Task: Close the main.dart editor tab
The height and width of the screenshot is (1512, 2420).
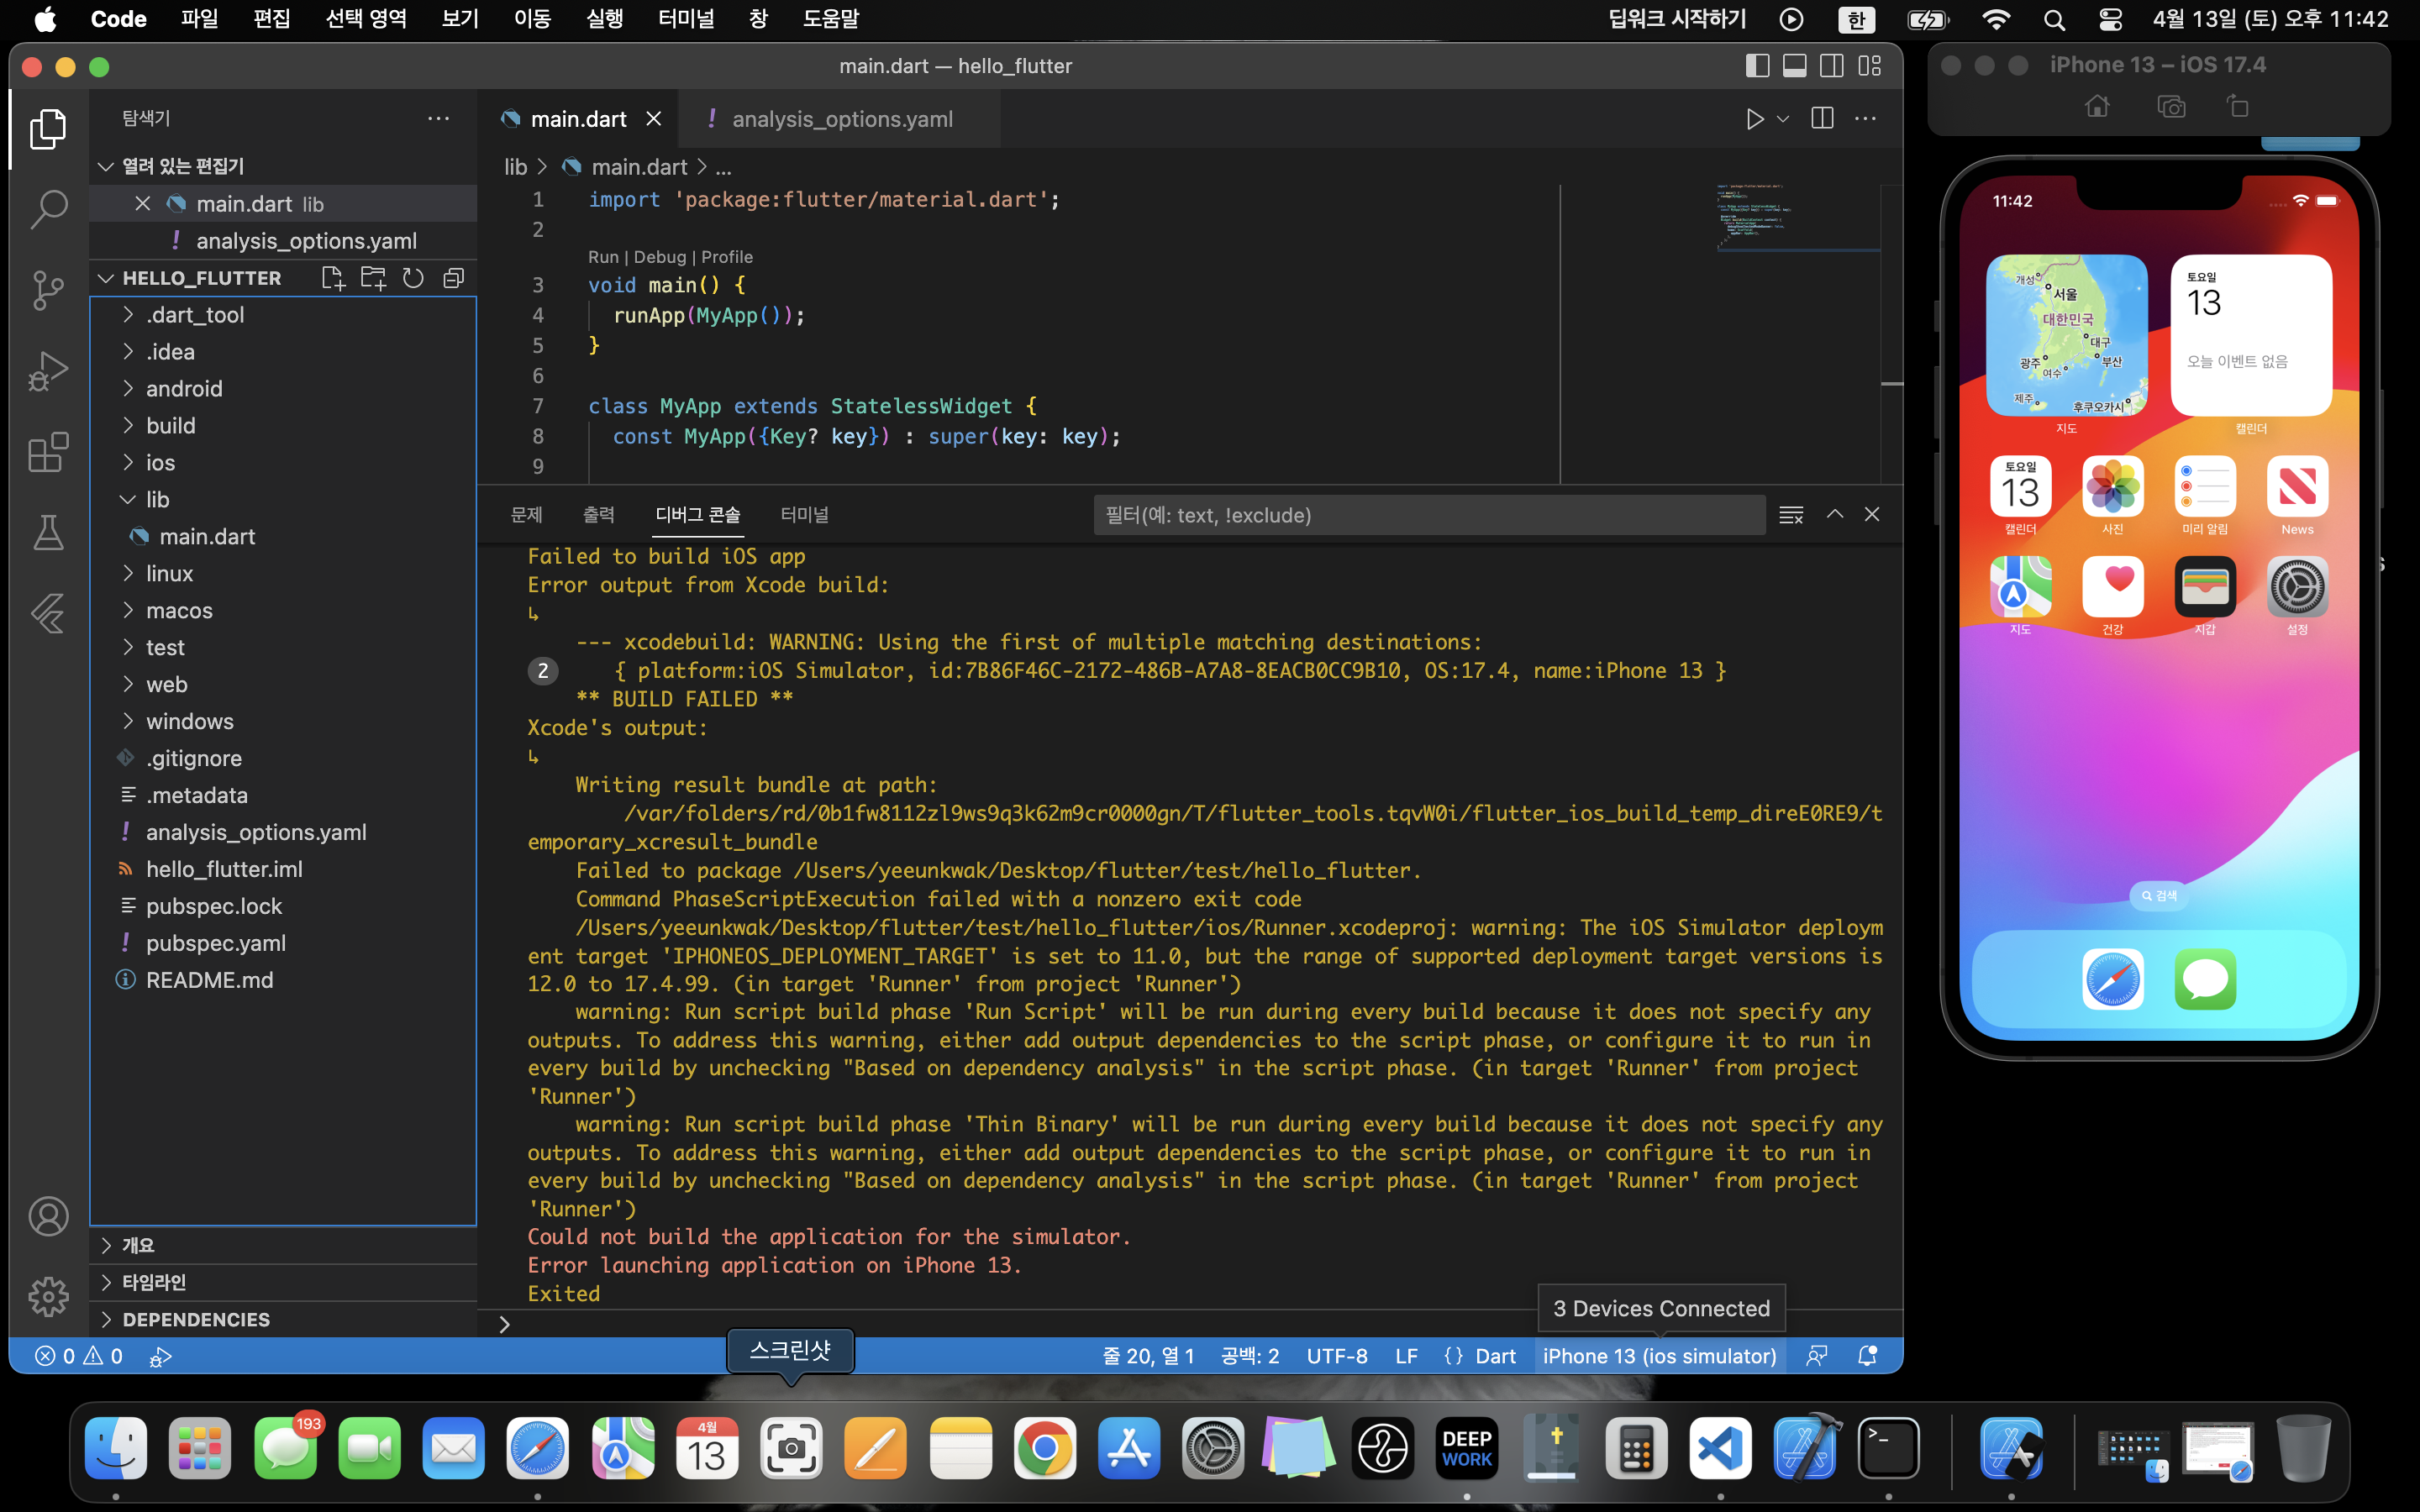Action: tap(654, 119)
